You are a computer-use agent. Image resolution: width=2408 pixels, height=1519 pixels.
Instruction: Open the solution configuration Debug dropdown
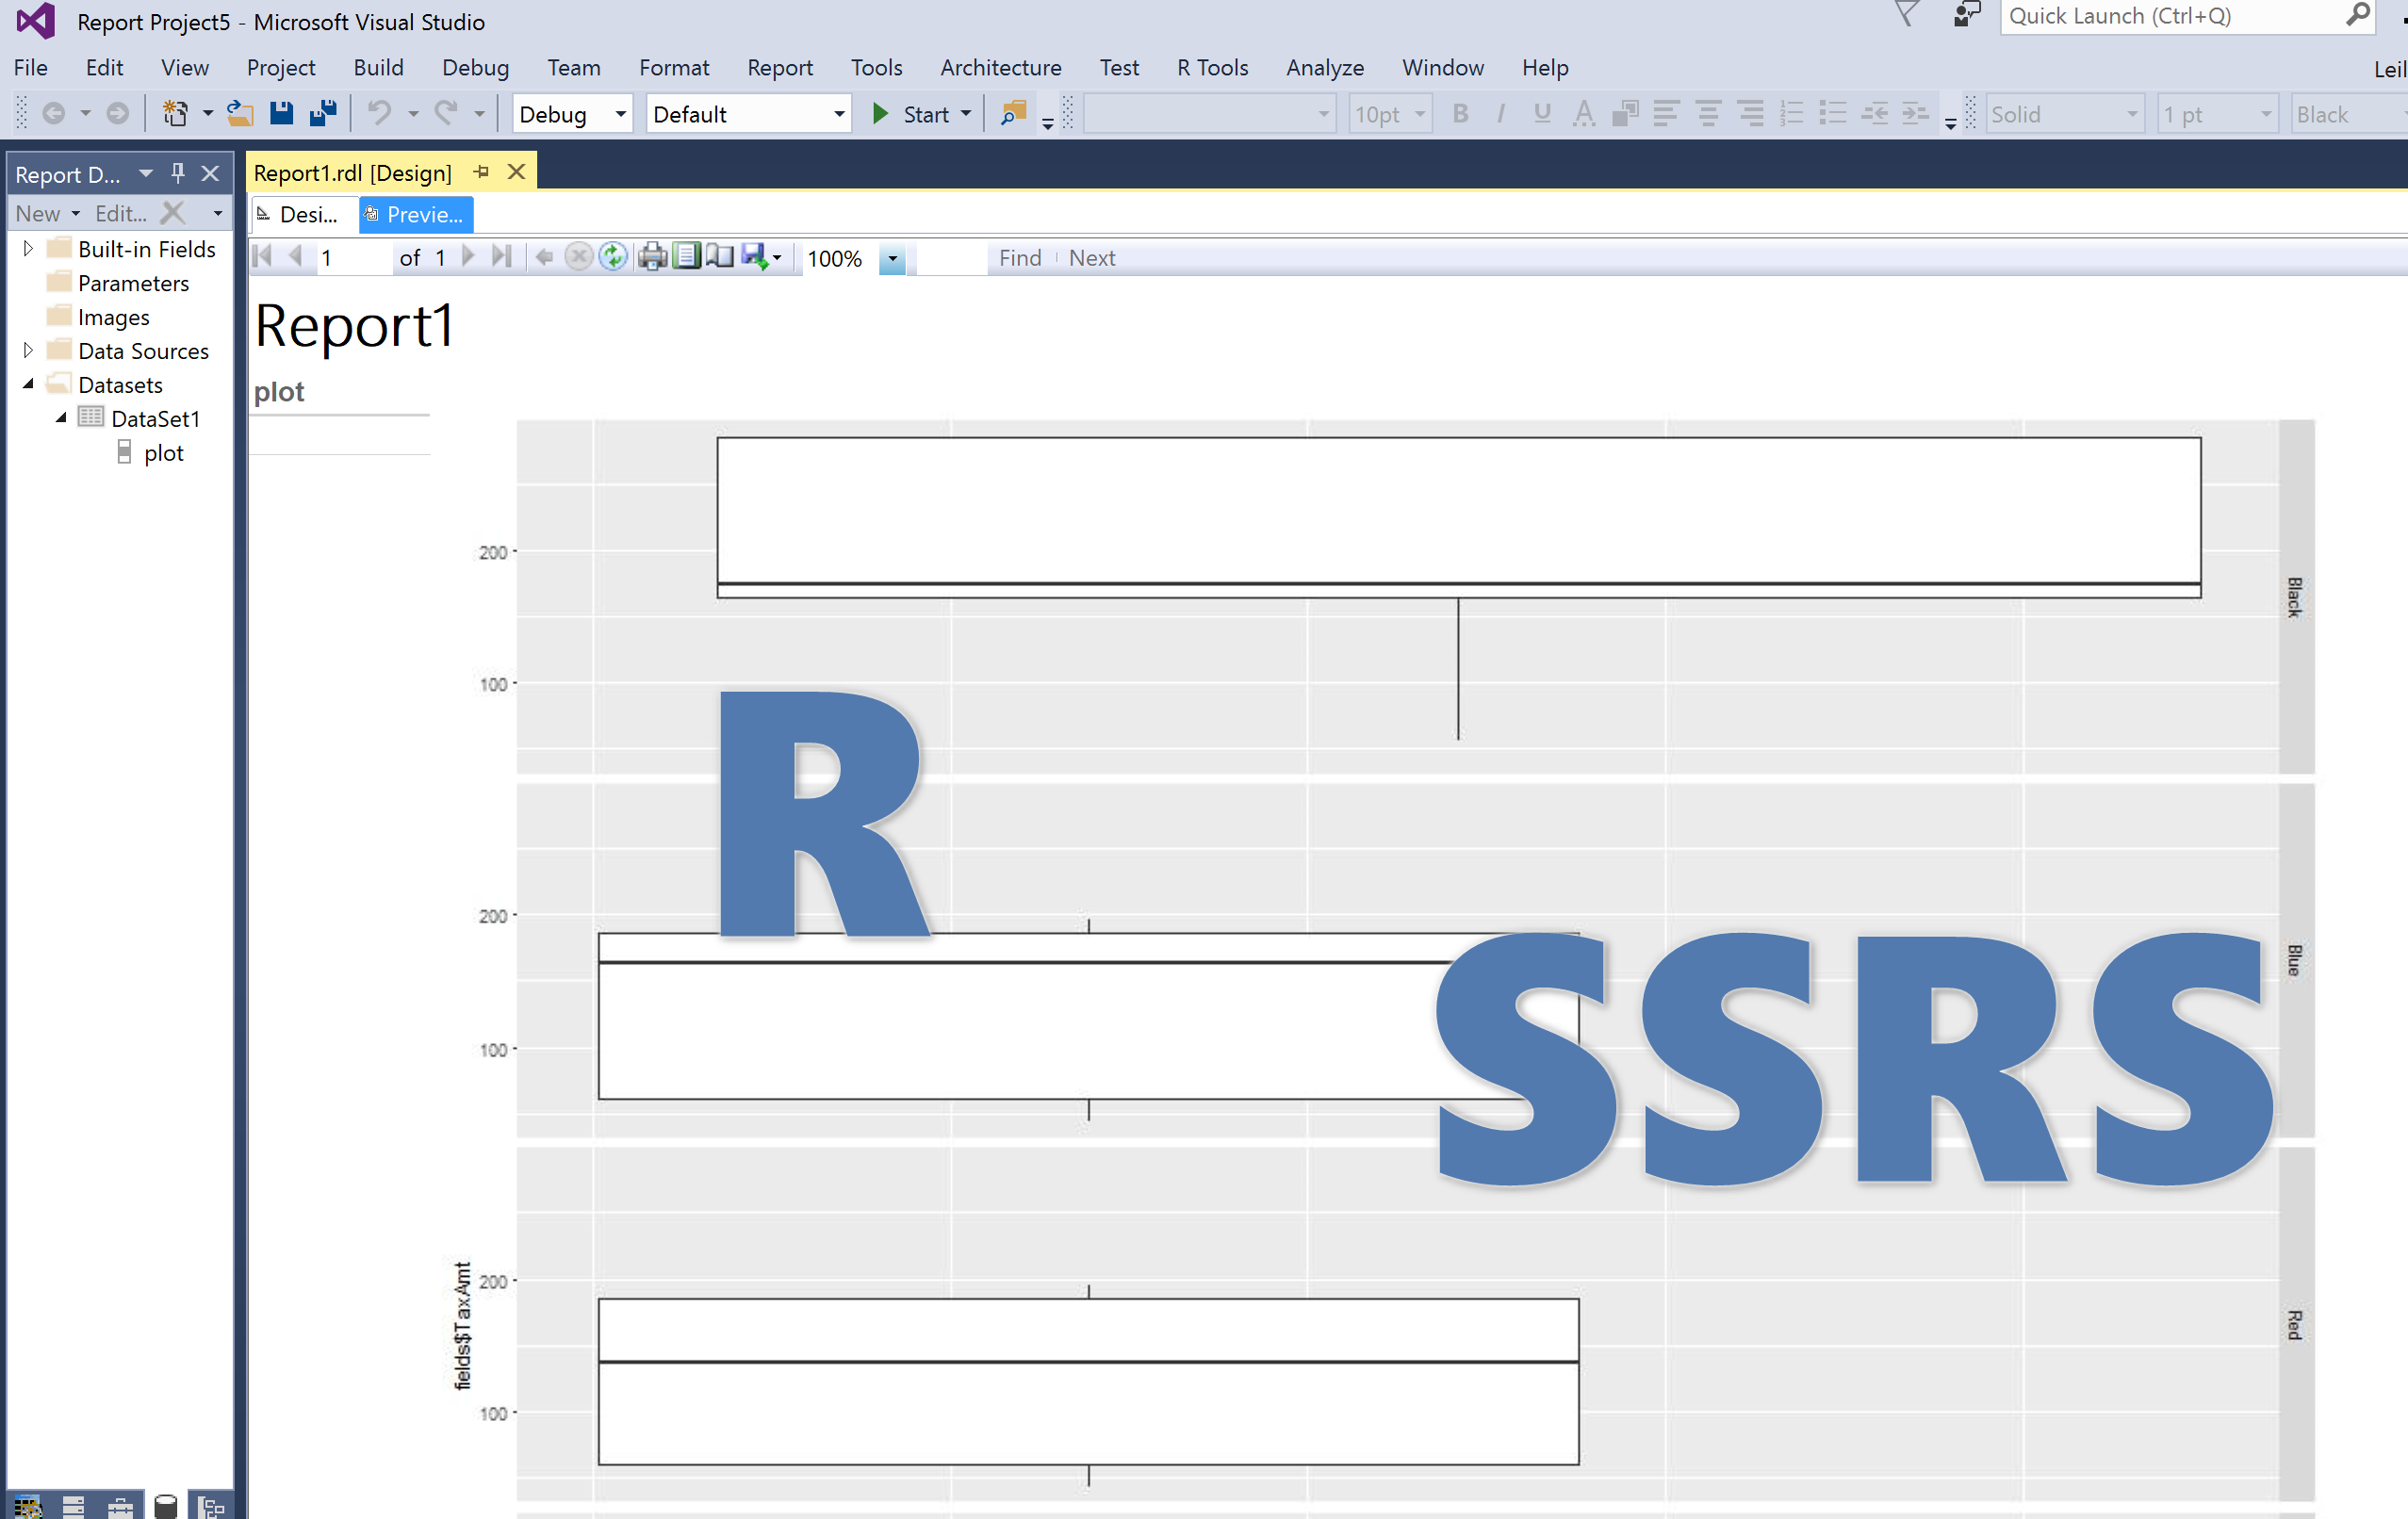(619, 113)
